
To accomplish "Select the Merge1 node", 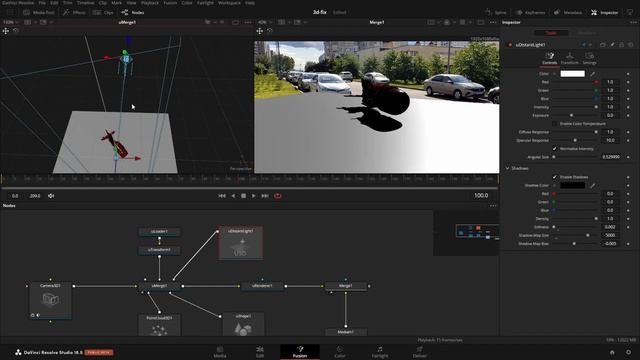I will (346, 286).
